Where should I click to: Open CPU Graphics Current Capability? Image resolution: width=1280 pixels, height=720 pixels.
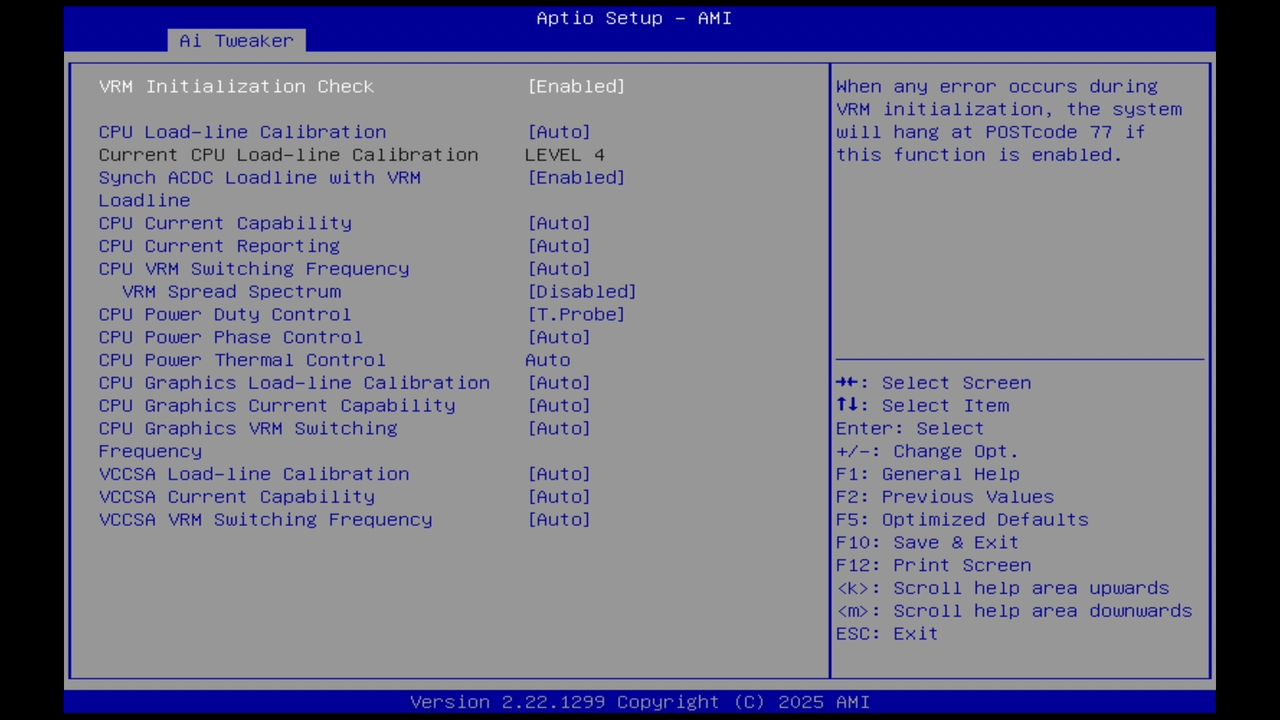coord(277,405)
